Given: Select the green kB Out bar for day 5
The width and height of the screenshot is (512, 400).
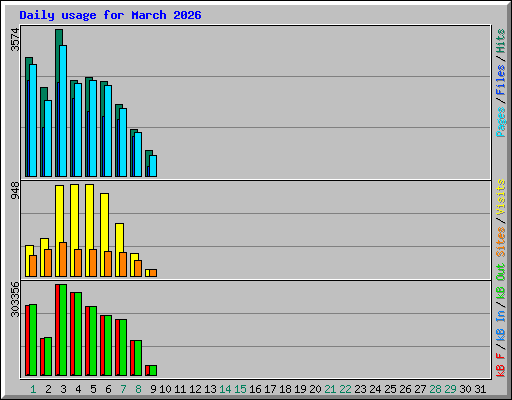Looking at the screenshot, I should tap(93, 341).
